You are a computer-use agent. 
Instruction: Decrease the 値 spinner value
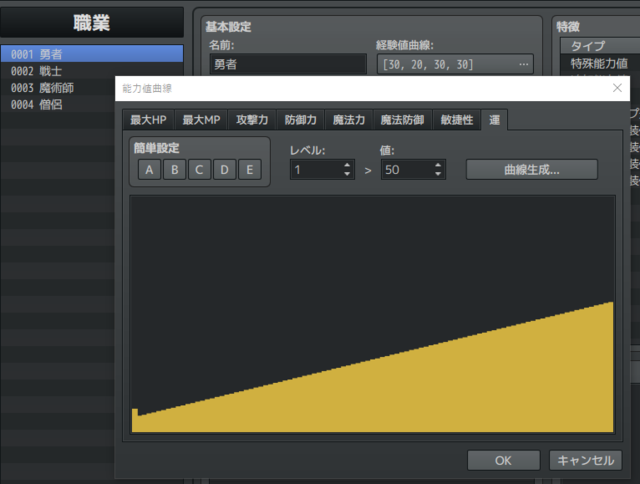coord(438,174)
